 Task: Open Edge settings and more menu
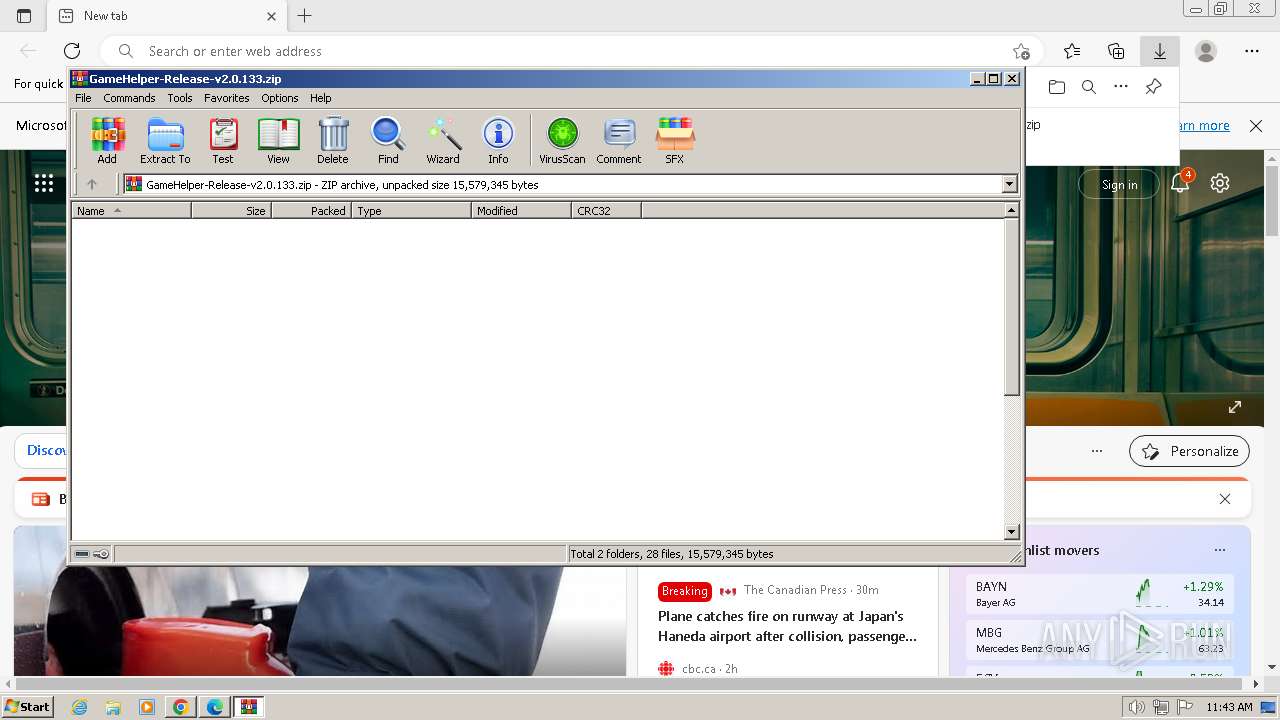[x=1252, y=51]
